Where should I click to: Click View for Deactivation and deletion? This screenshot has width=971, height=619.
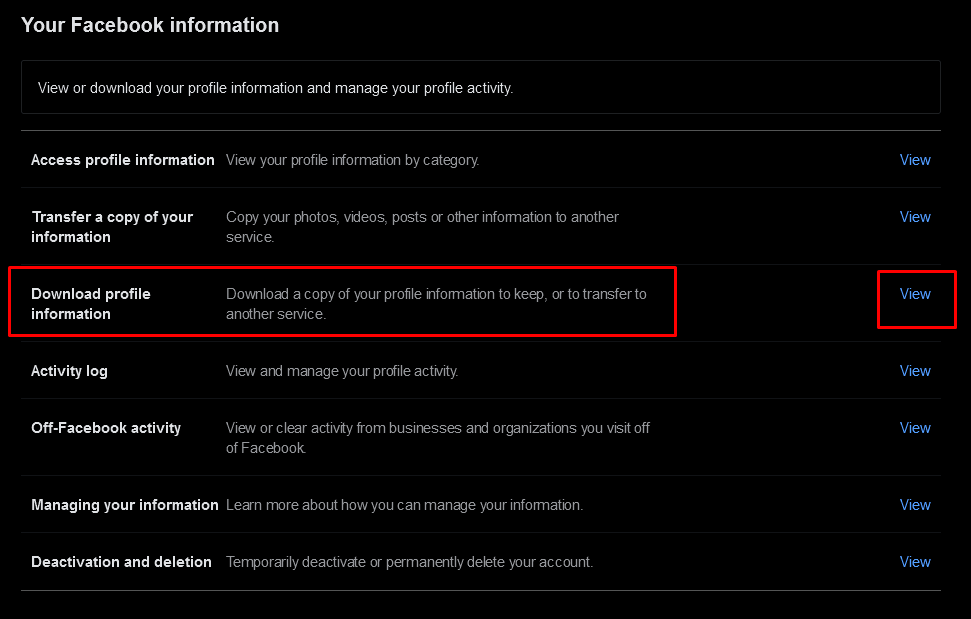coord(914,562)
